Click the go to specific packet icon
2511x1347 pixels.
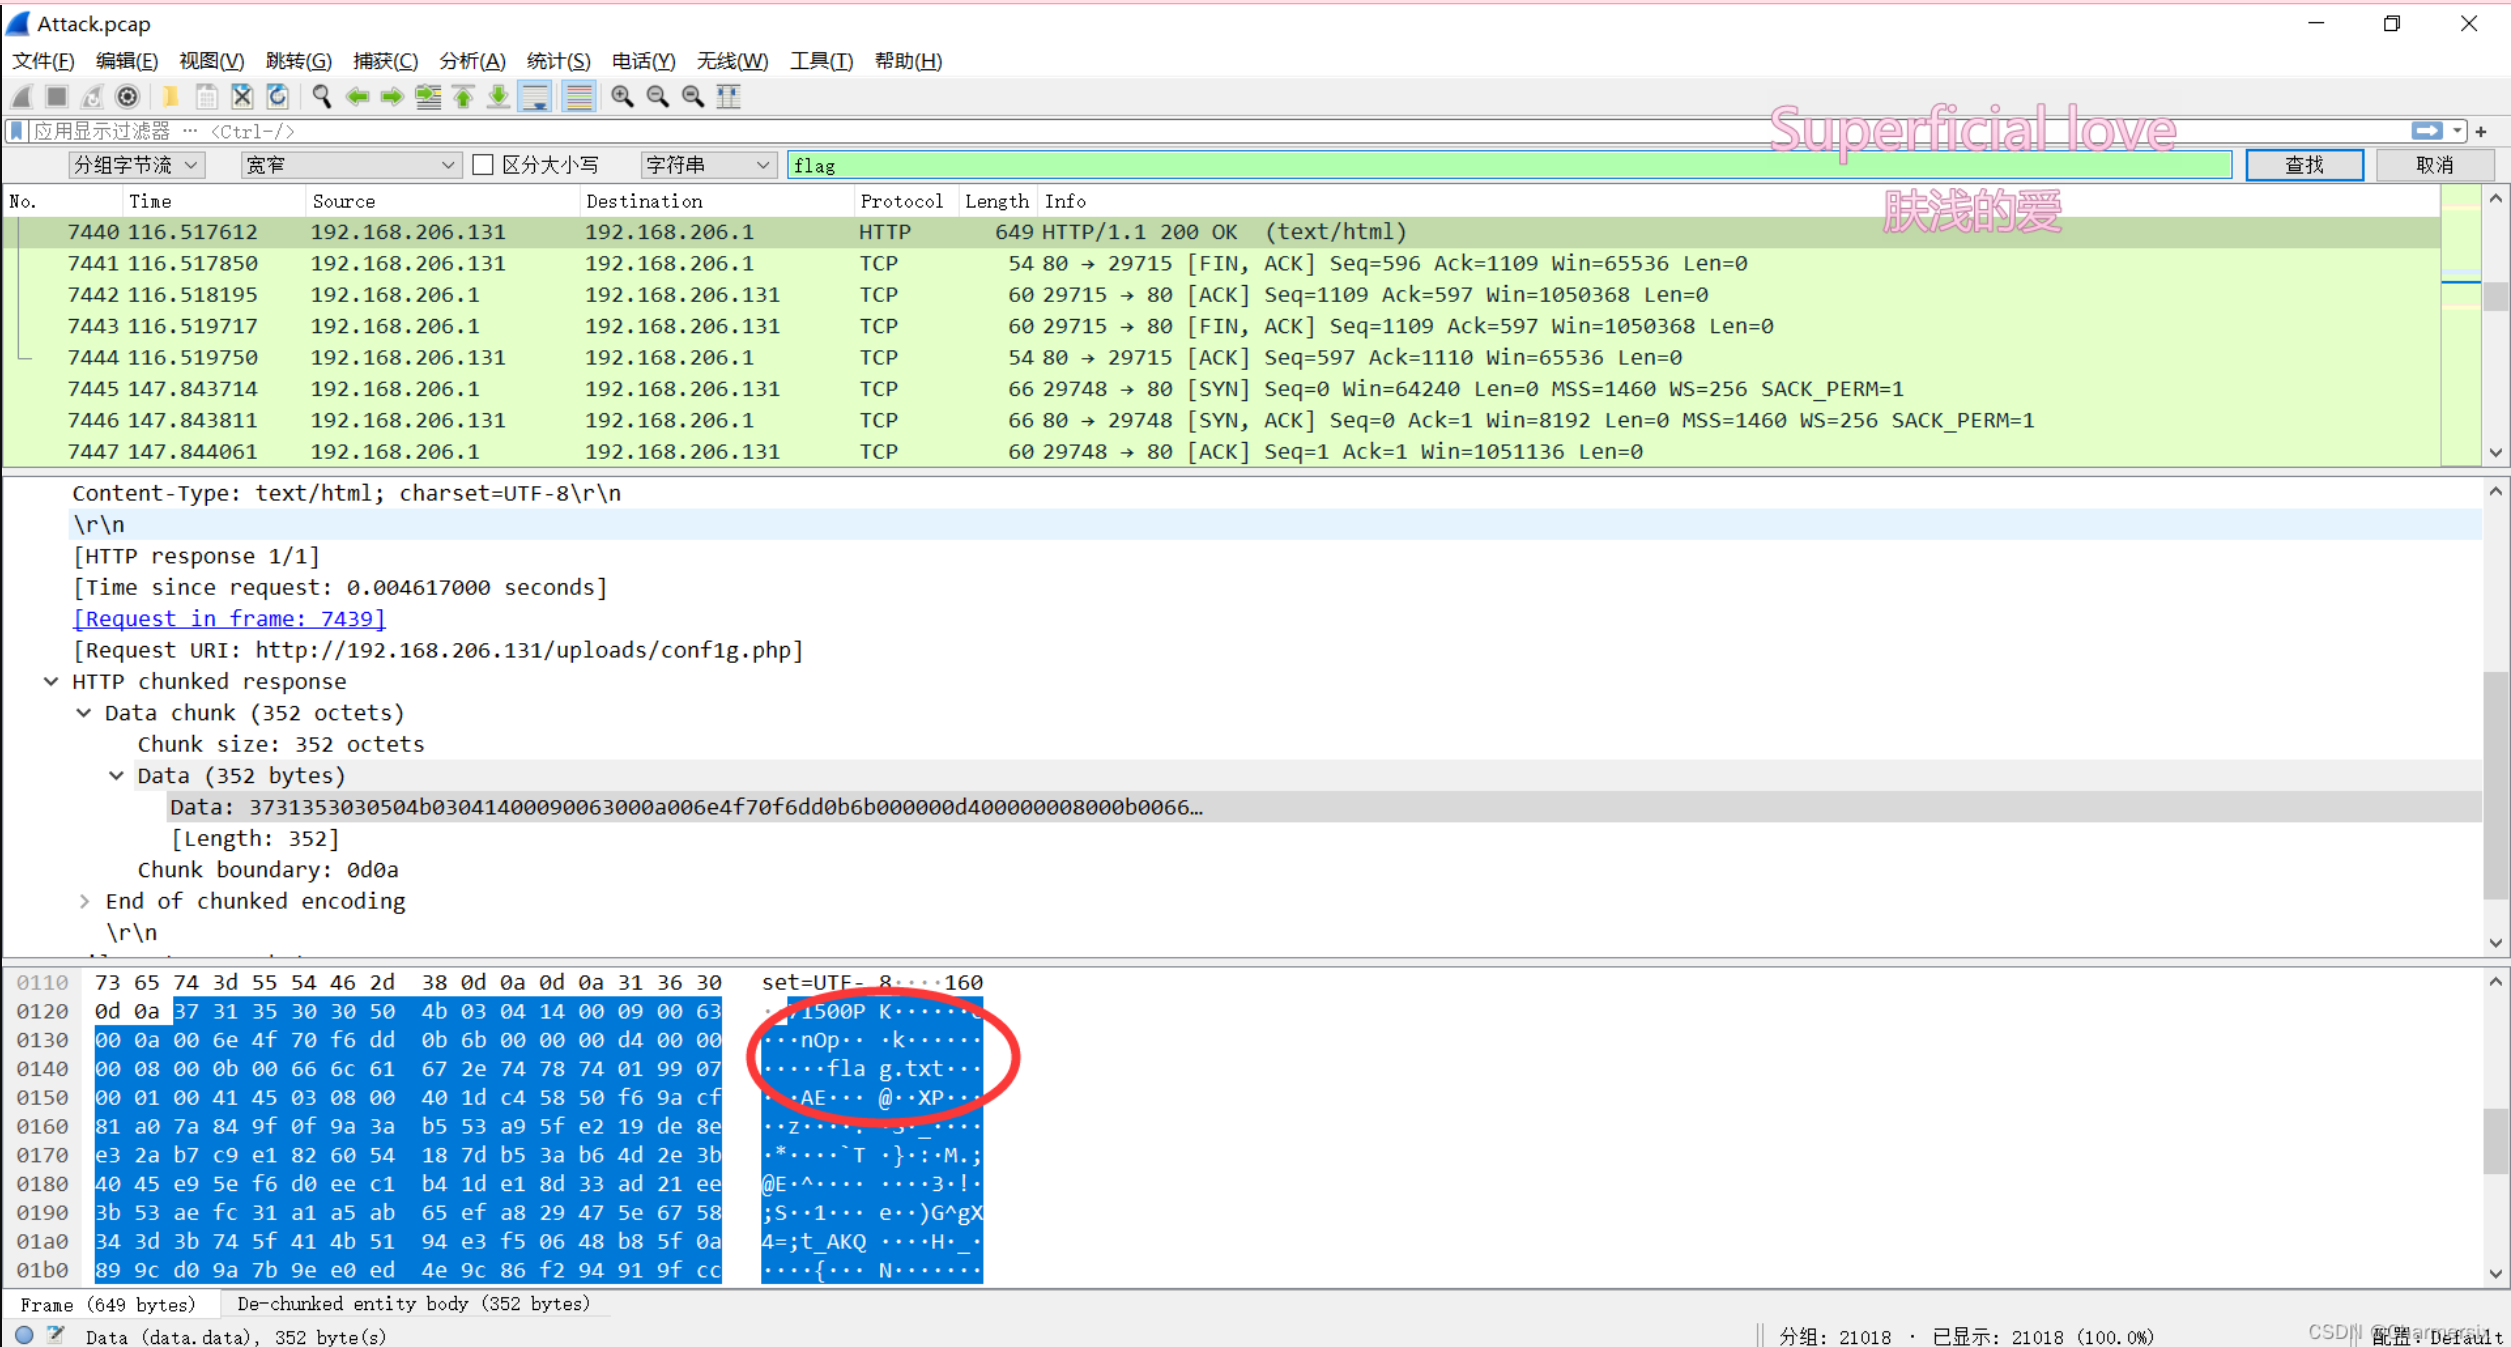click(x=428, y=97)
